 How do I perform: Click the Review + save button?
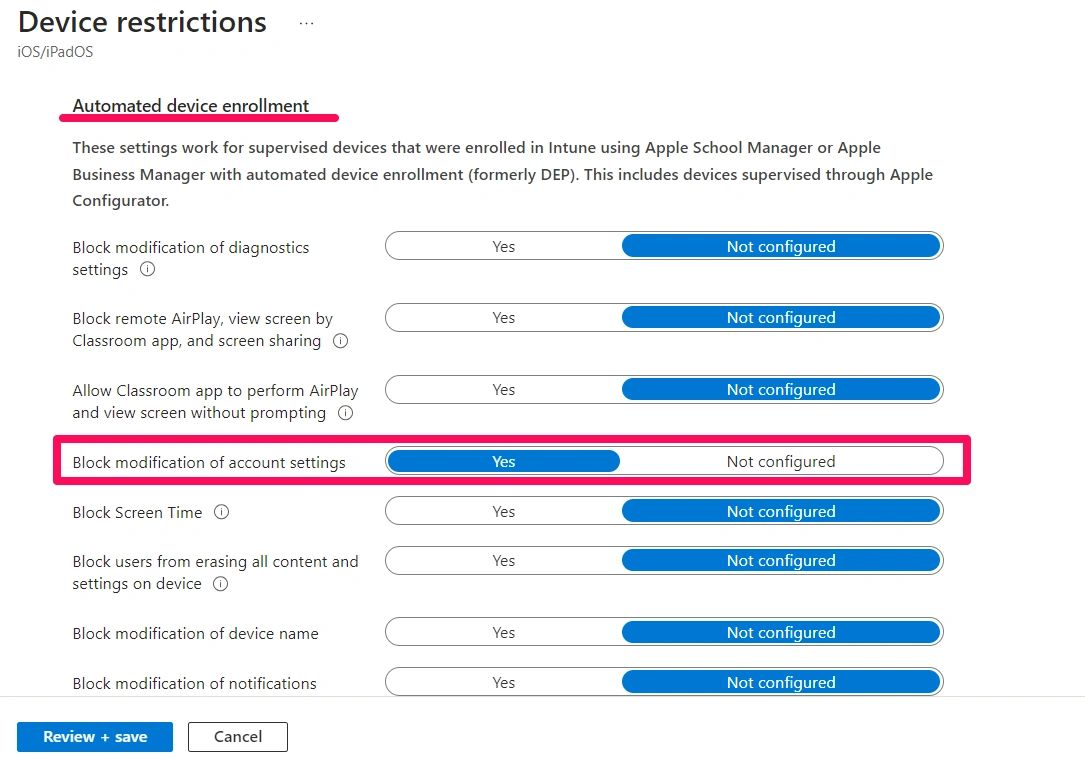click(95, 737)
